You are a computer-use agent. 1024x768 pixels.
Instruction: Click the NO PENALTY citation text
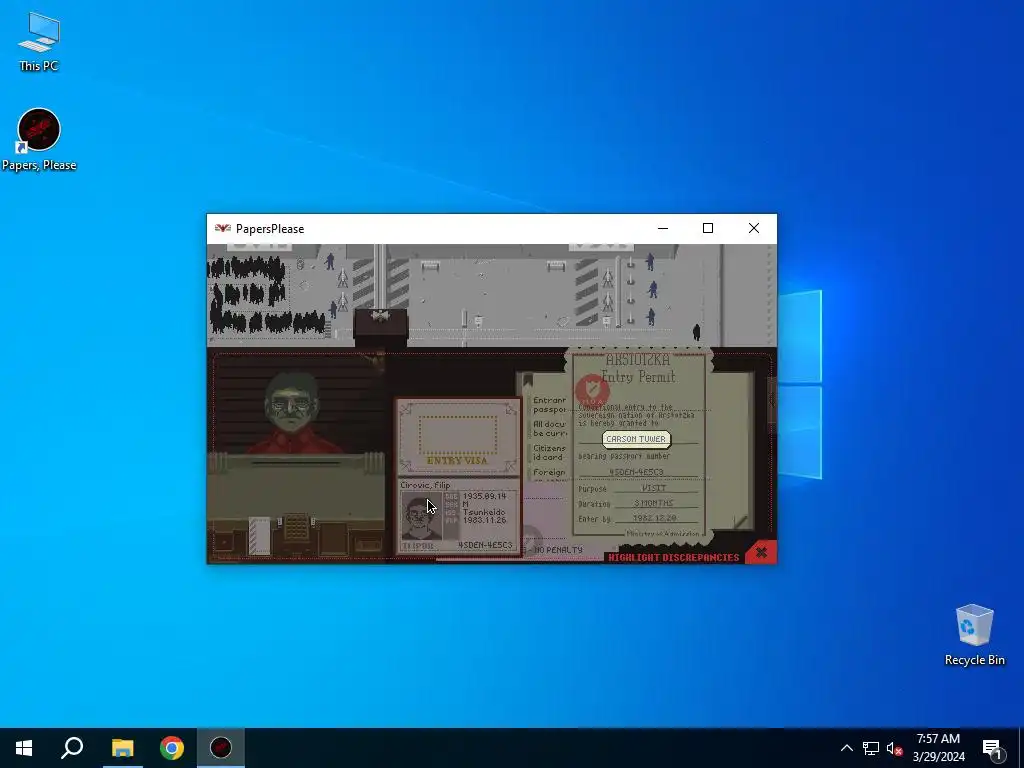[x=558, y=550]
